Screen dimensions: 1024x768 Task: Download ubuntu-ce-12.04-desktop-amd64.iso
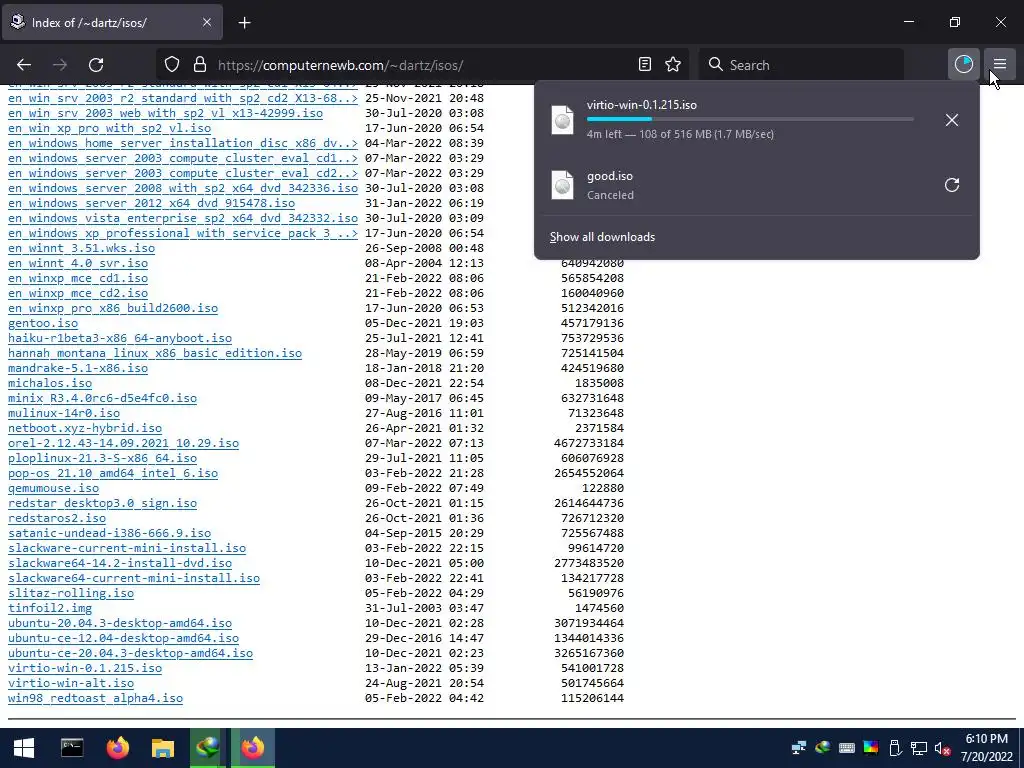click(123, 639)
